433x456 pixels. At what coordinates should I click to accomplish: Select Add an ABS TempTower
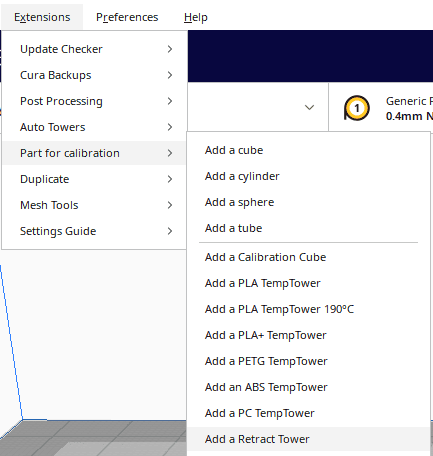tap(309, 387)
